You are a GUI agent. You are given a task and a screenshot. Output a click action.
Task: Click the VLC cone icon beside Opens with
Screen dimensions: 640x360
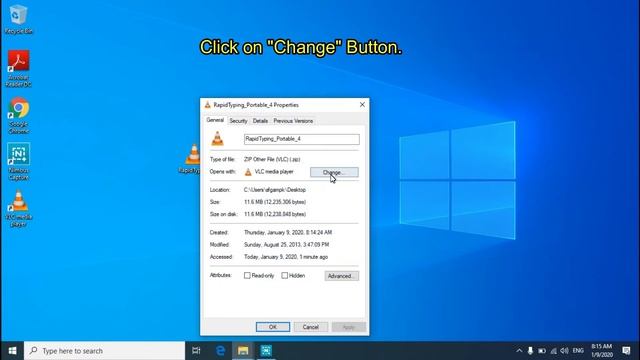pos(248,172)
